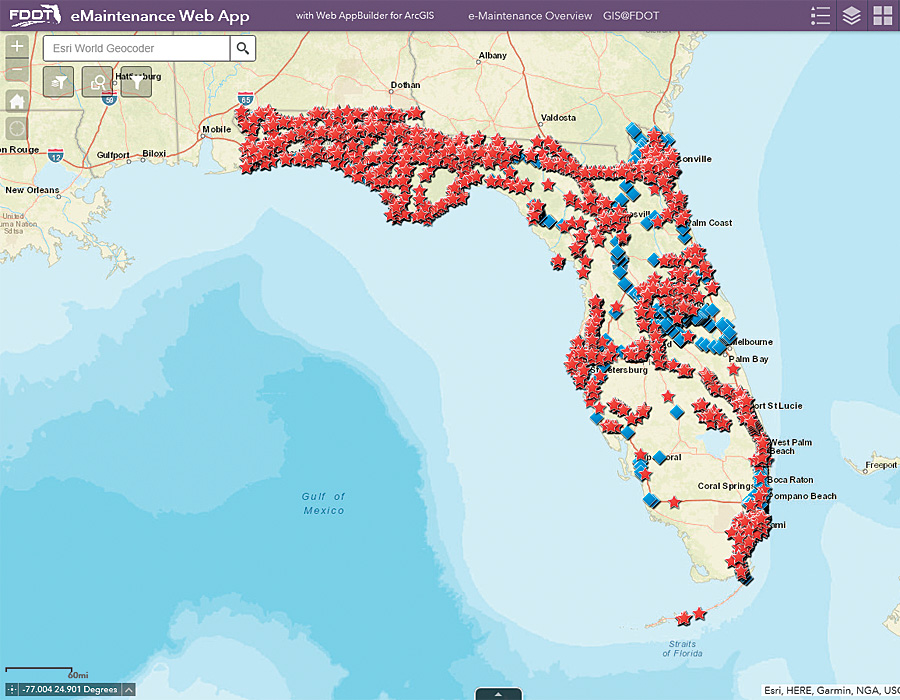Click the coordinate capture crosshair icon

pos(11,690)
